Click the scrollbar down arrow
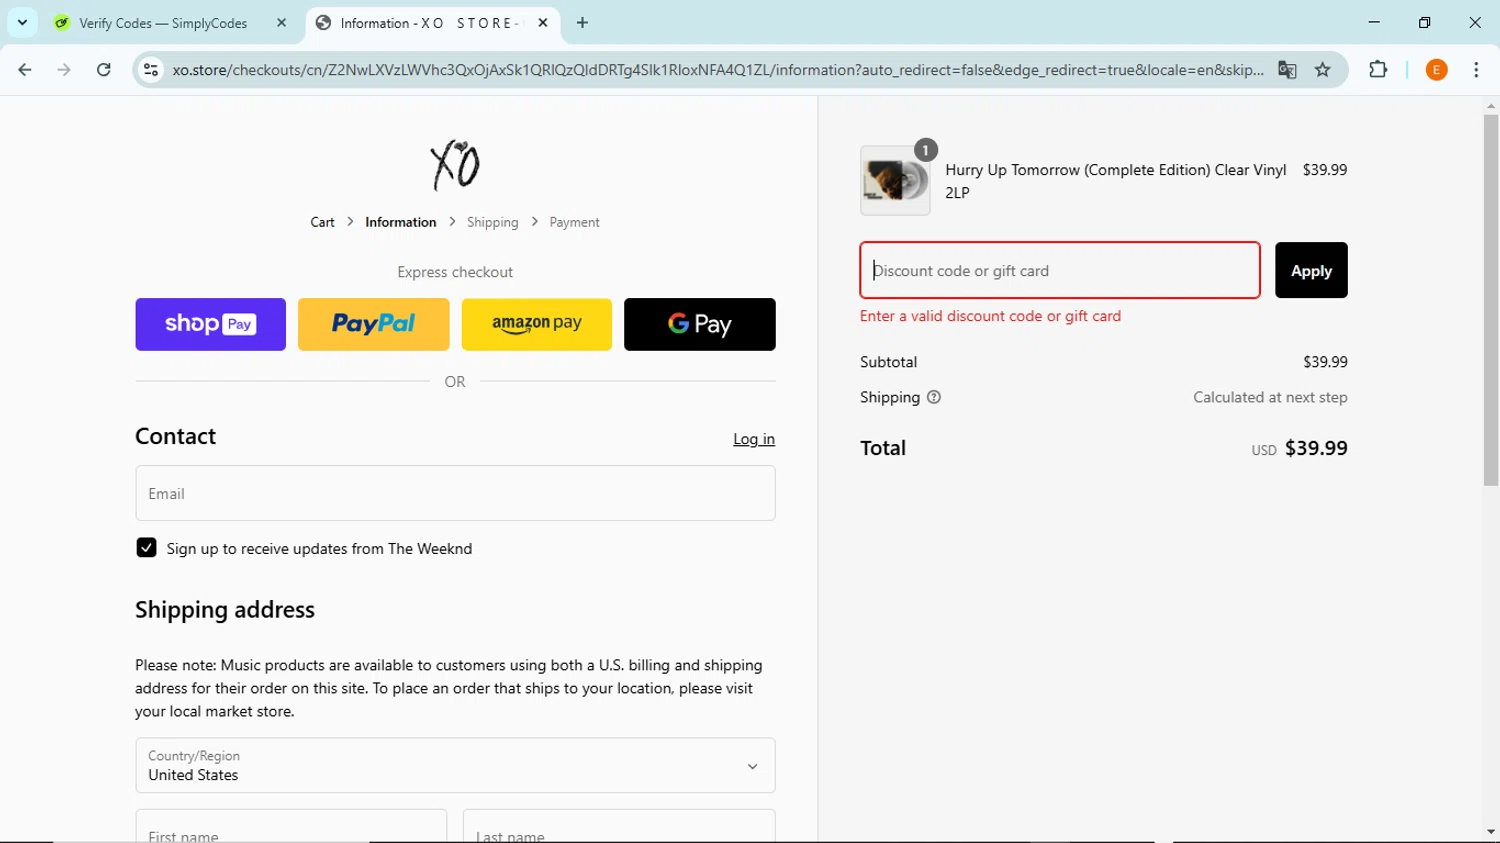The image size is (1500, 843). coord(1491,832)
